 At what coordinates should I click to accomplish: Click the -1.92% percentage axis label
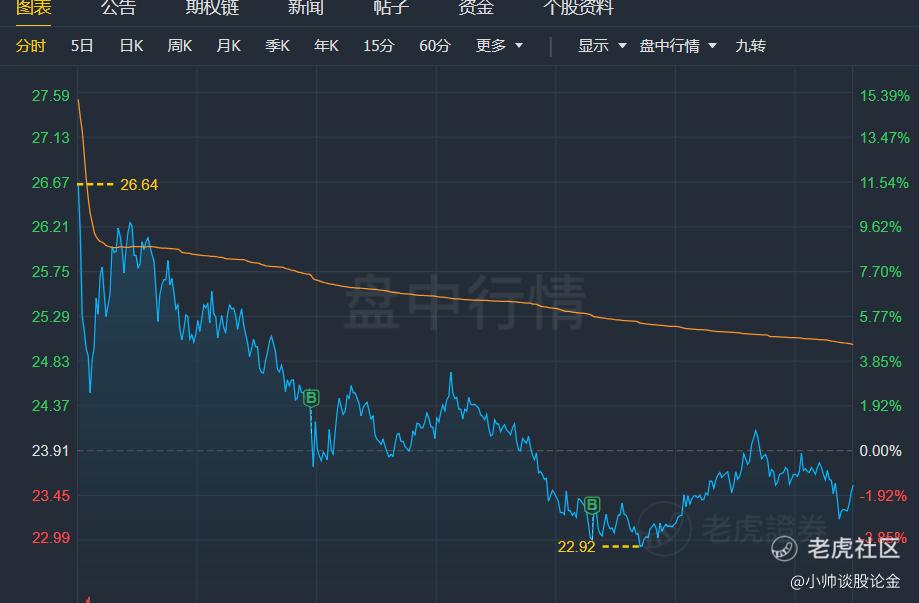[883, 496]
